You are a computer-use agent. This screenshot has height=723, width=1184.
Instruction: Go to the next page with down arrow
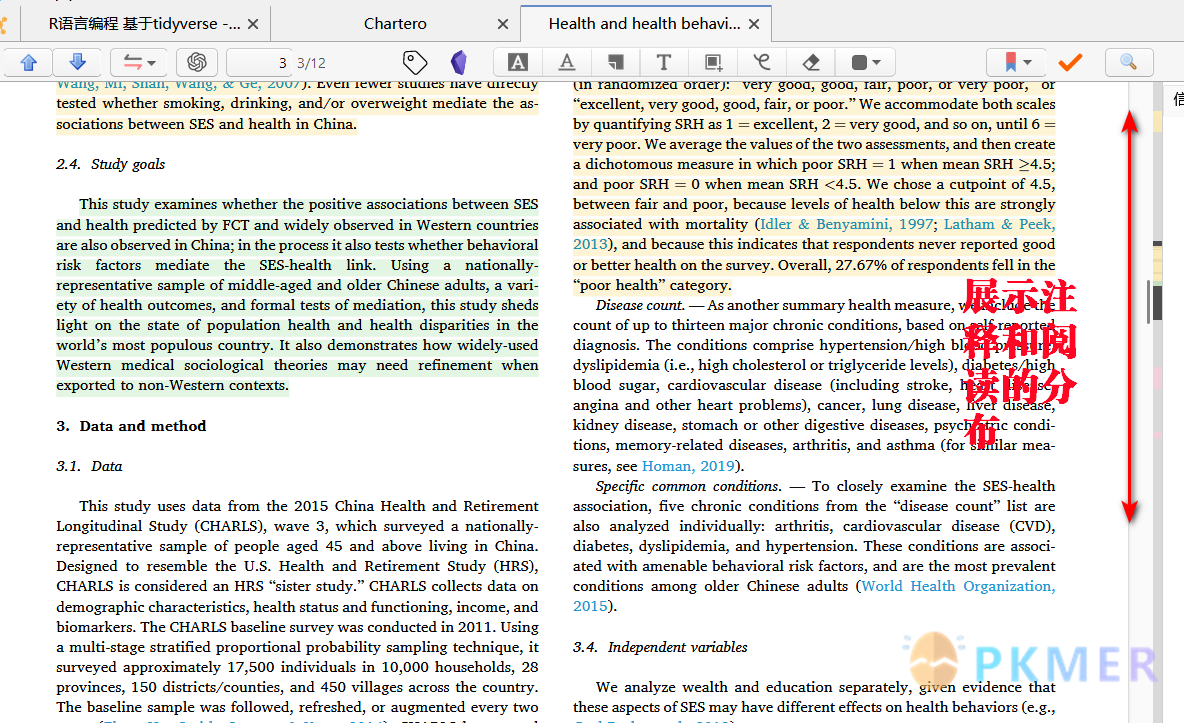tap(77, 62)
